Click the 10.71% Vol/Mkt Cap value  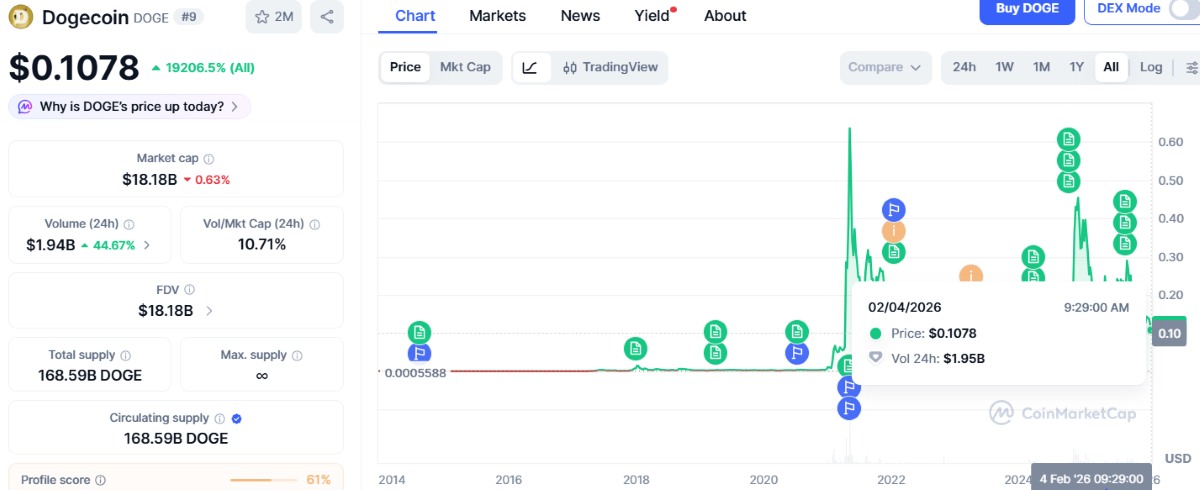(262, 244)
